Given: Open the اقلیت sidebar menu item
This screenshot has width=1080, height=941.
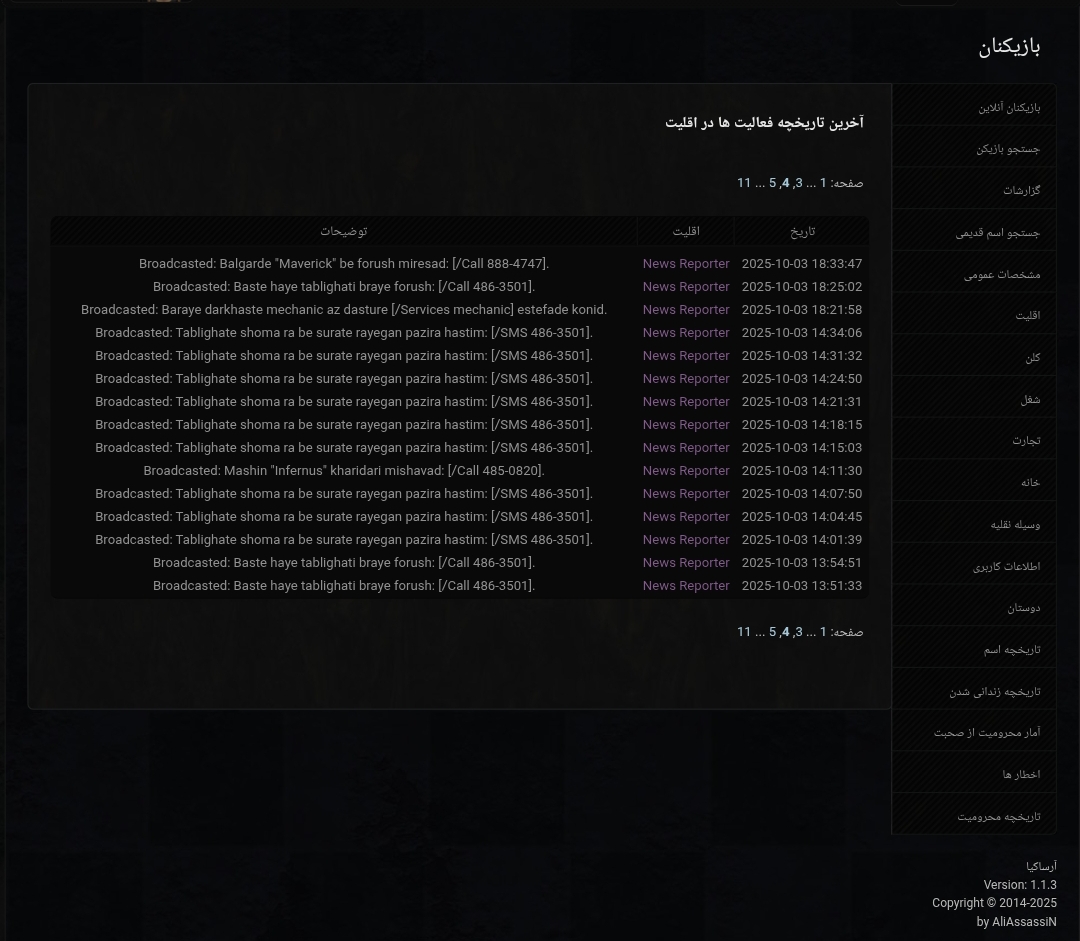Looking at the screenshot, I should (1027, 316).
